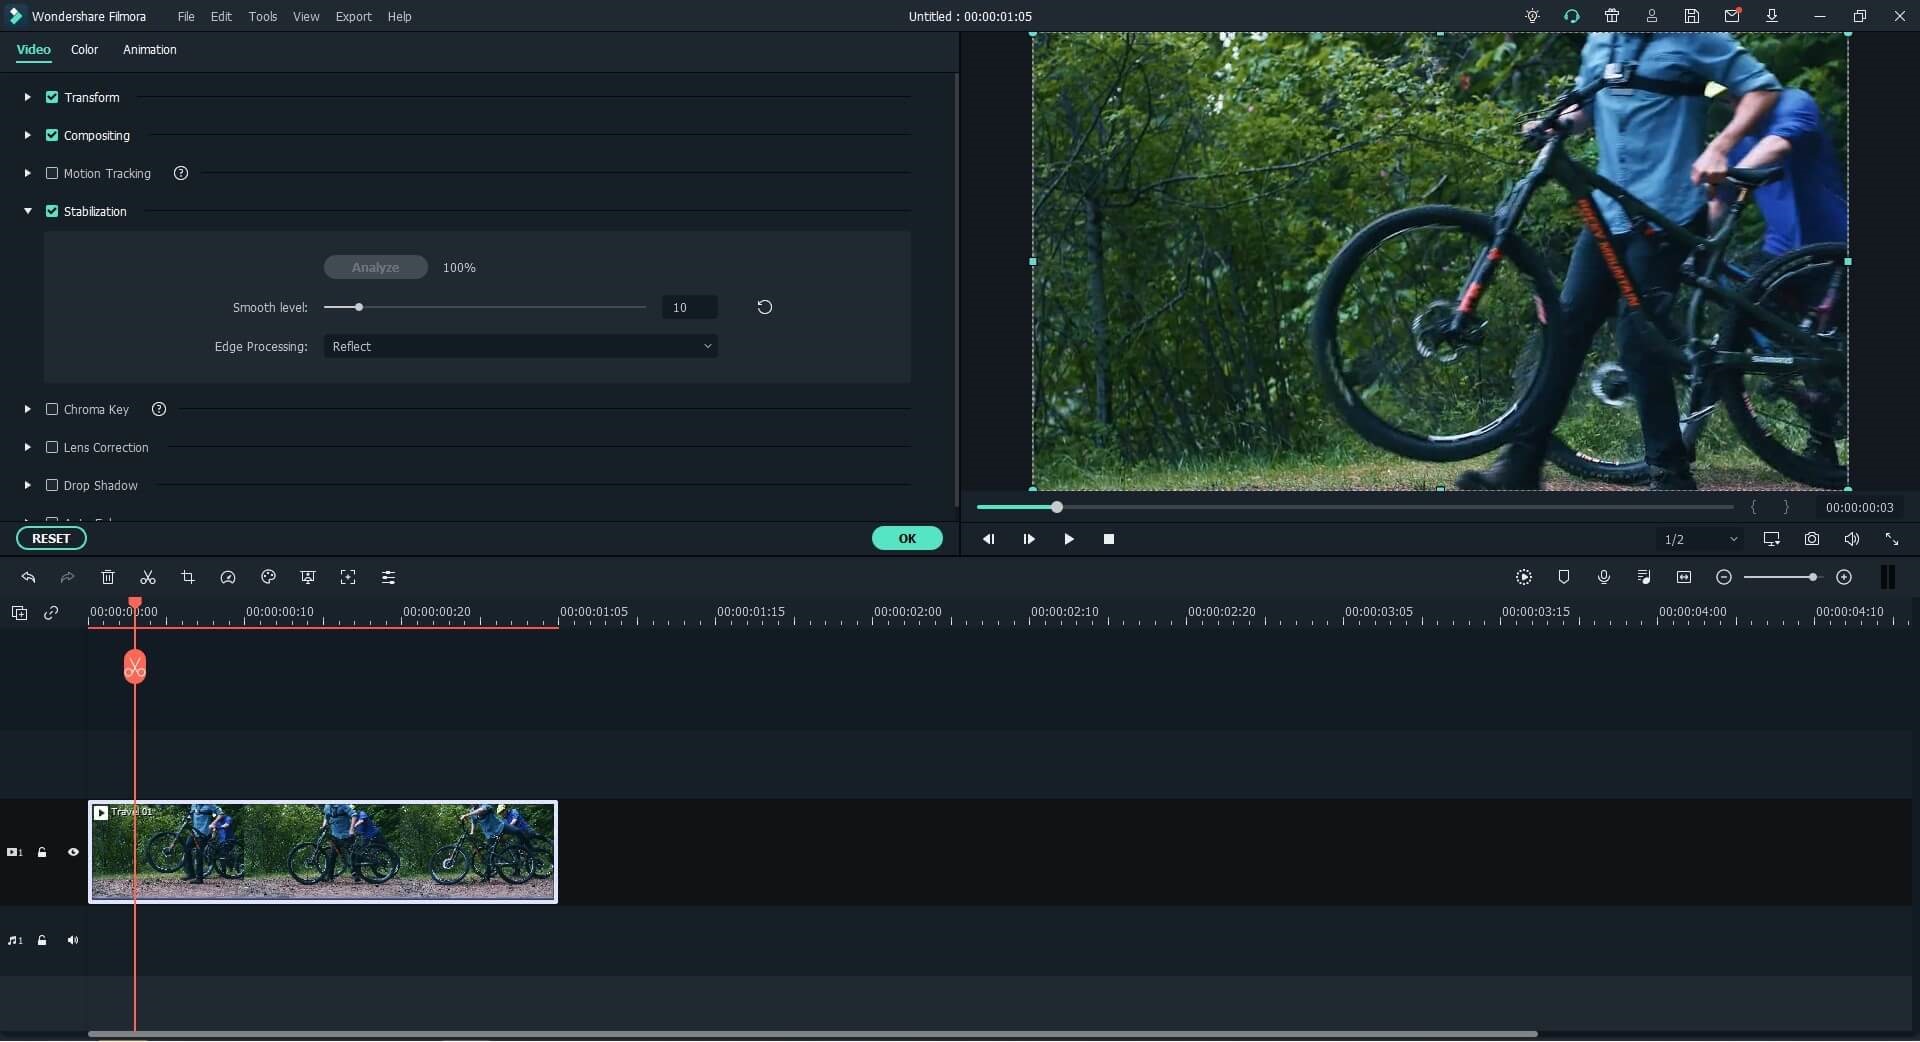Open the support headset icon
The width and height of the screenshot is (1920, 1042).
pos(1572,16)
